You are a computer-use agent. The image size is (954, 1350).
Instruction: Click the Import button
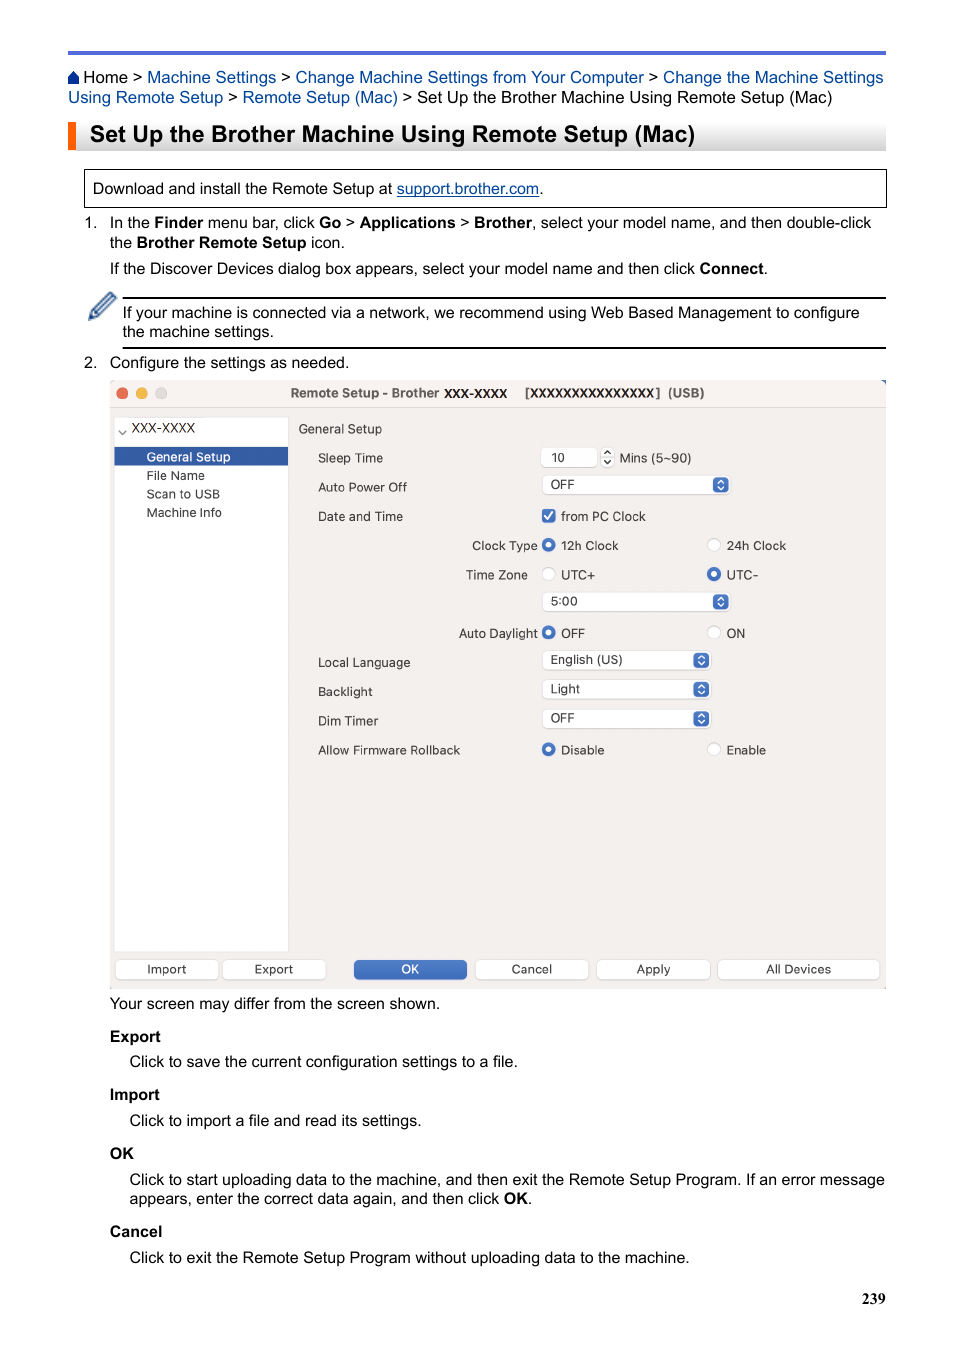click(167, 970)
